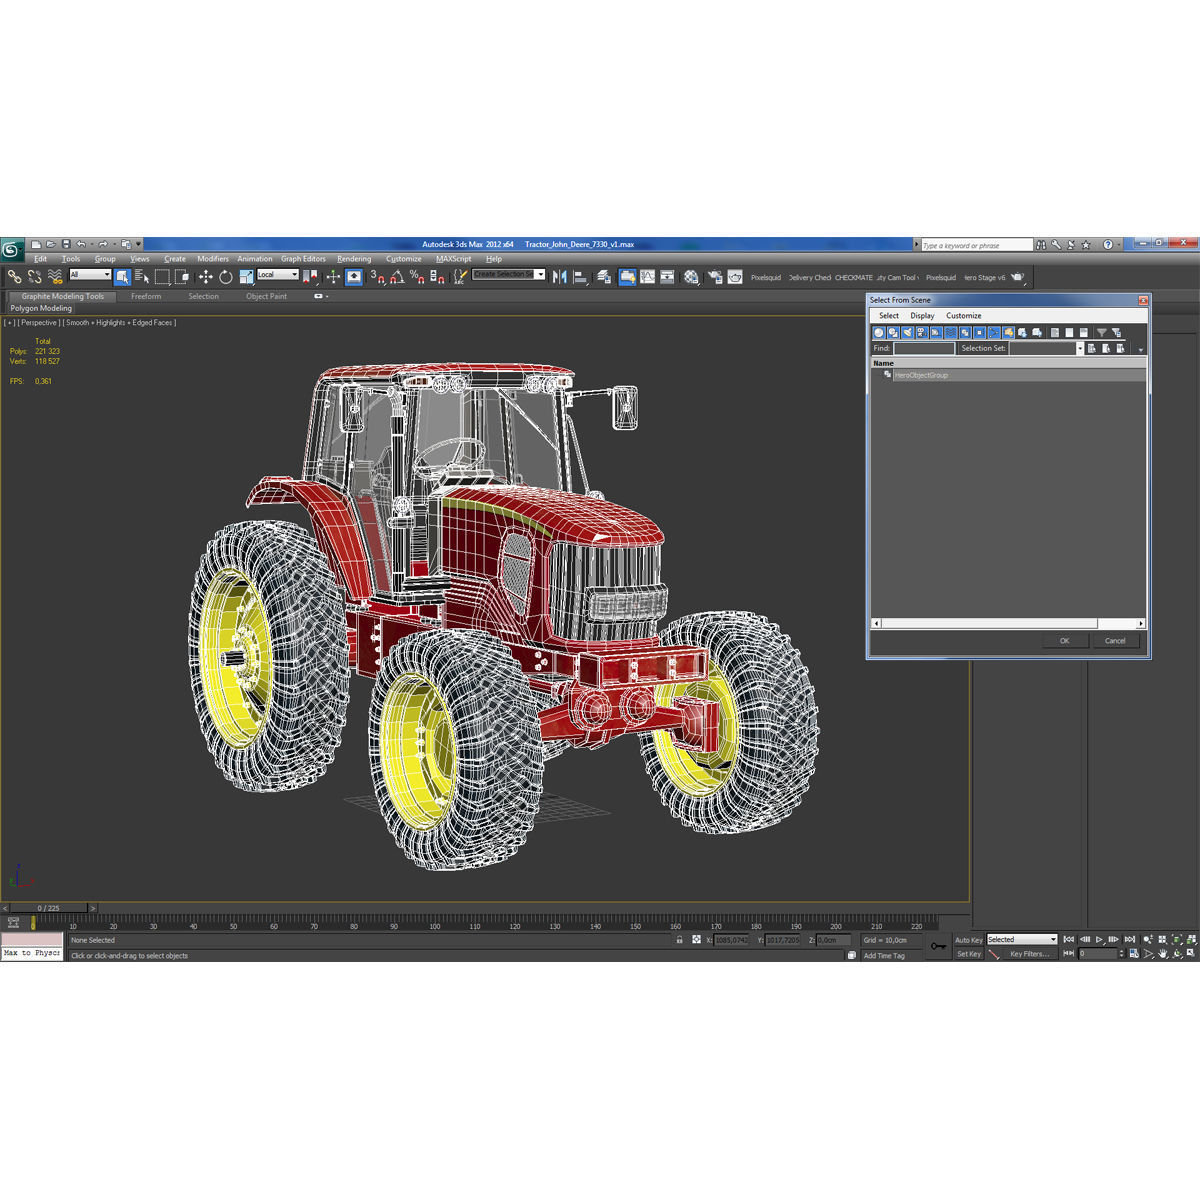
Task: Click the 3ds Max application logo button
Action: (x=12, y=251)
